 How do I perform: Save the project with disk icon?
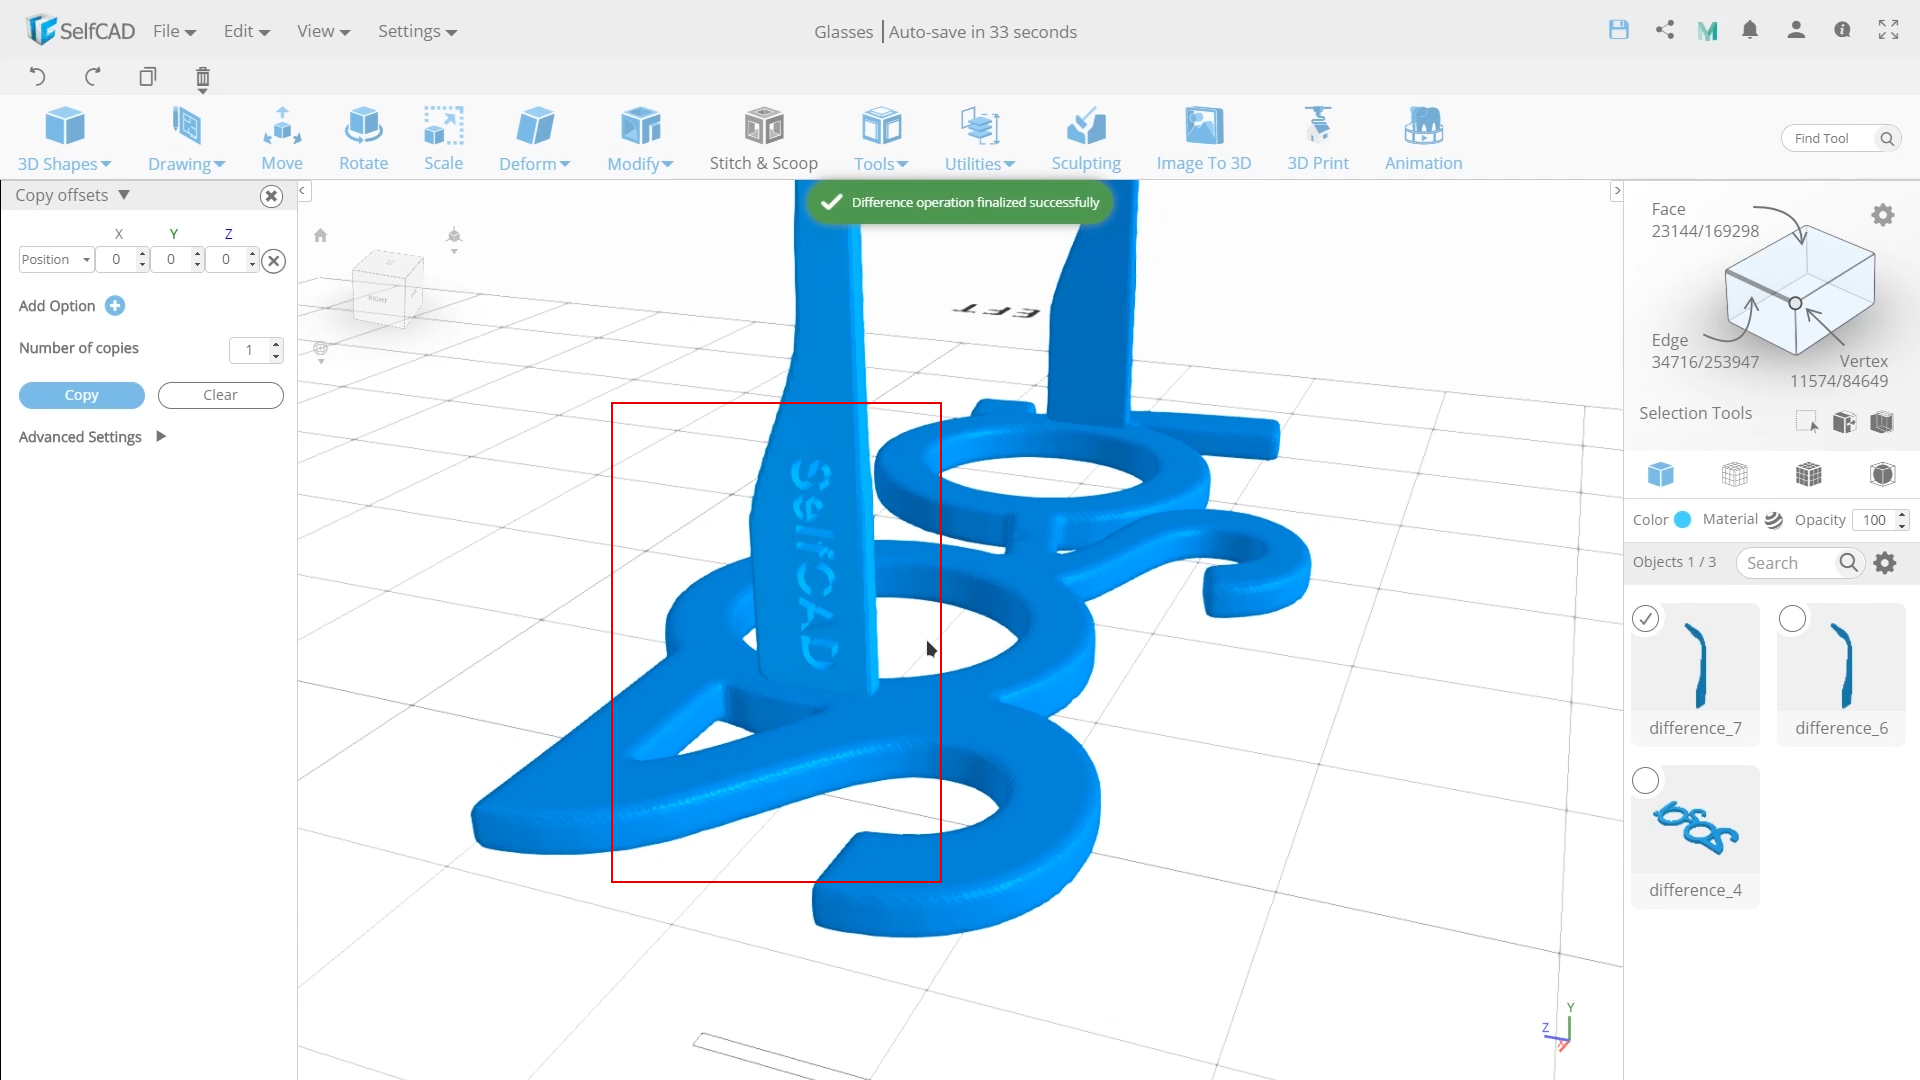tap(1619, 30)
